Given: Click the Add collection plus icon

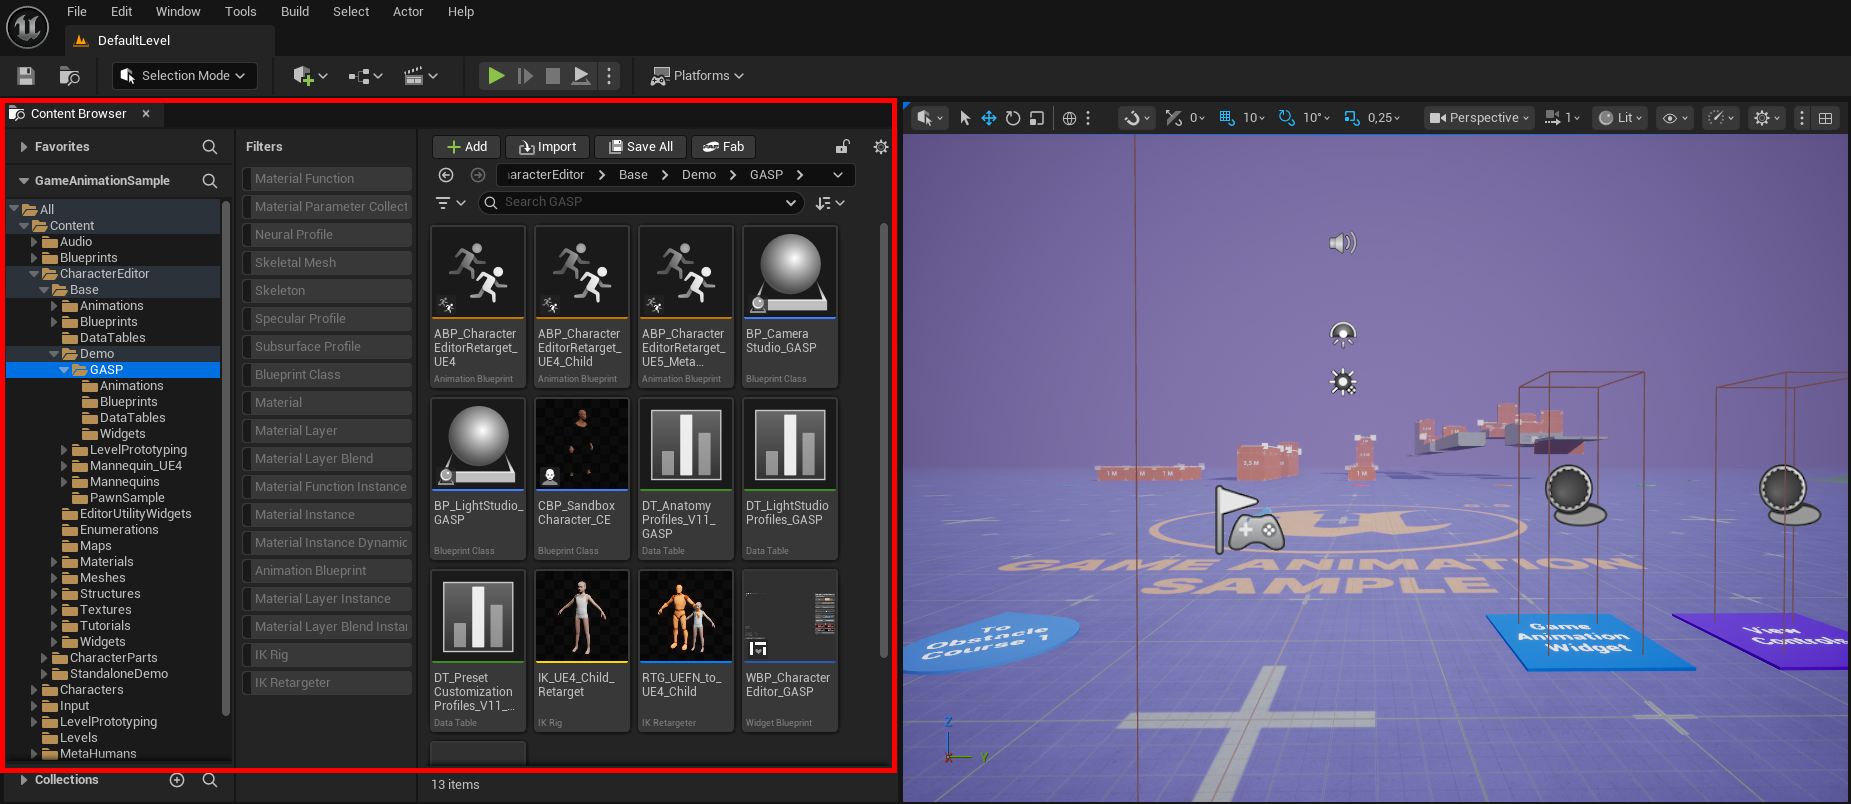Looking at the screenshot, I should coord(177,780).
